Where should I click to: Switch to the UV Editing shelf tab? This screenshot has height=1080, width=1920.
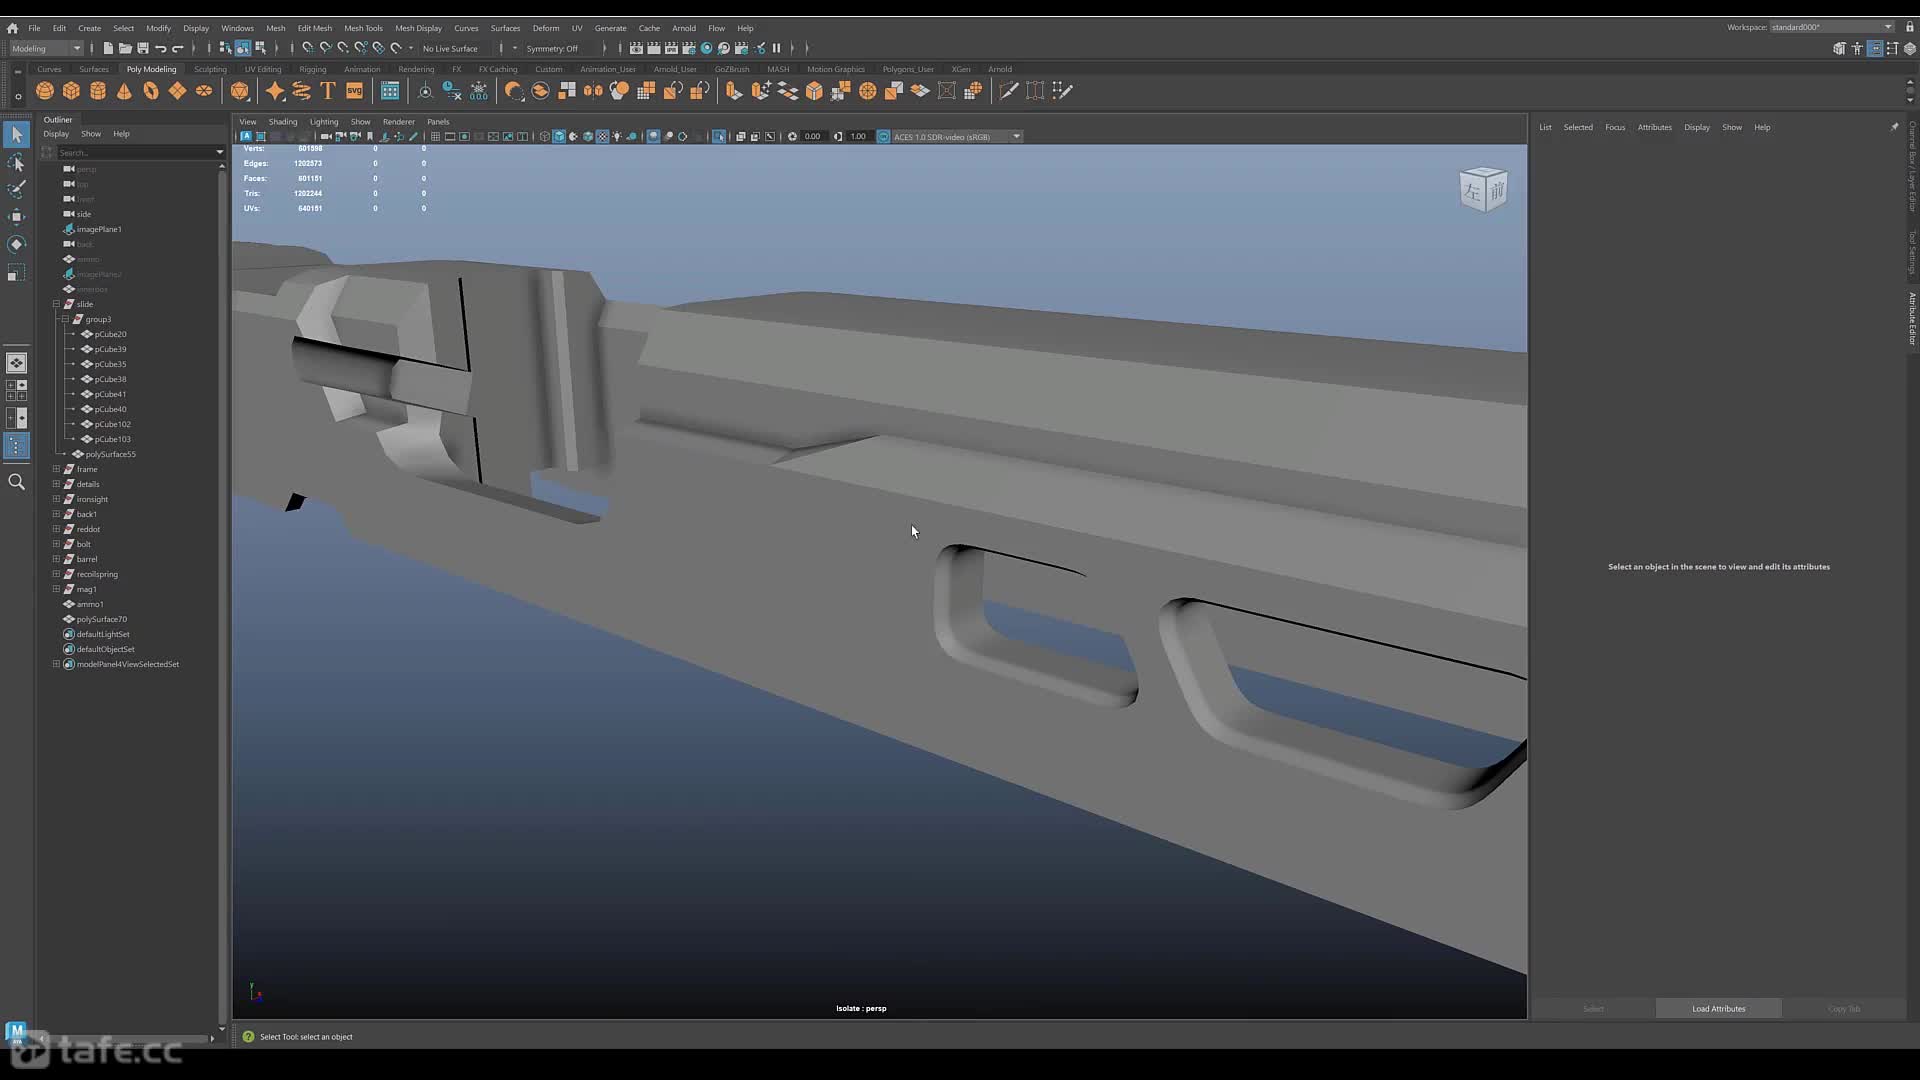(263, 69)
